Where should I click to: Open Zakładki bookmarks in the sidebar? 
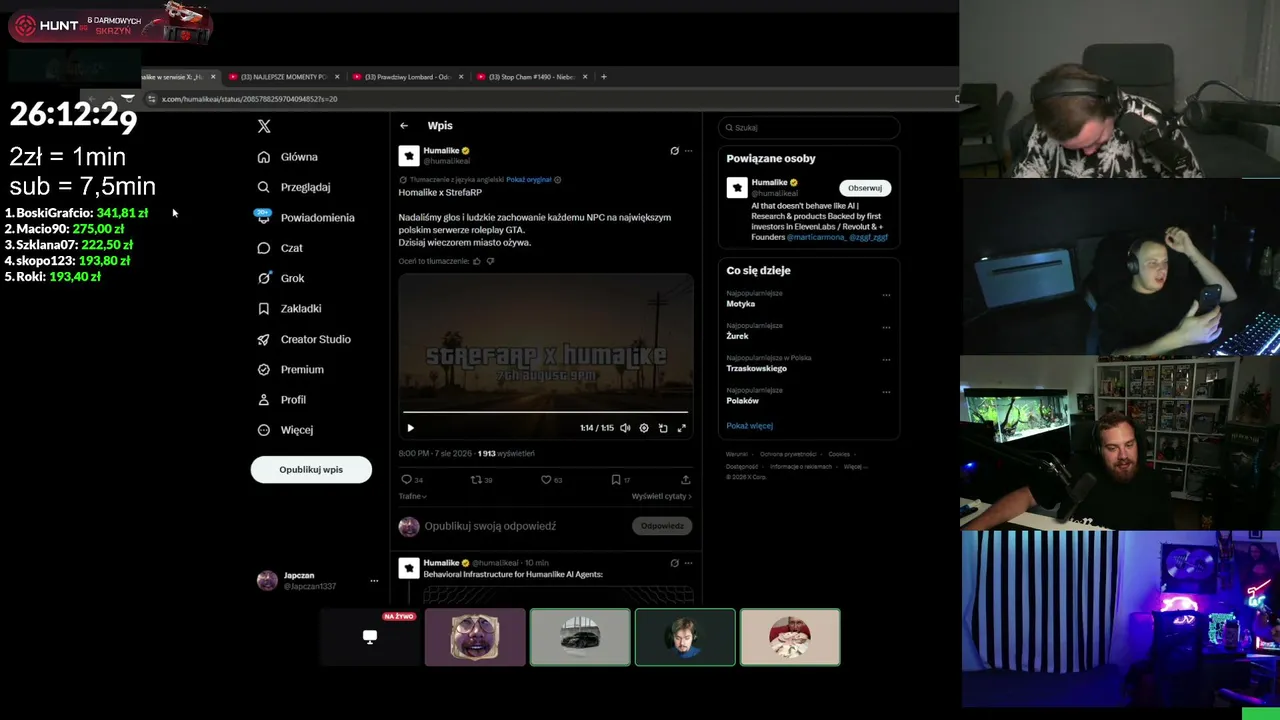[x=289, y=308]
